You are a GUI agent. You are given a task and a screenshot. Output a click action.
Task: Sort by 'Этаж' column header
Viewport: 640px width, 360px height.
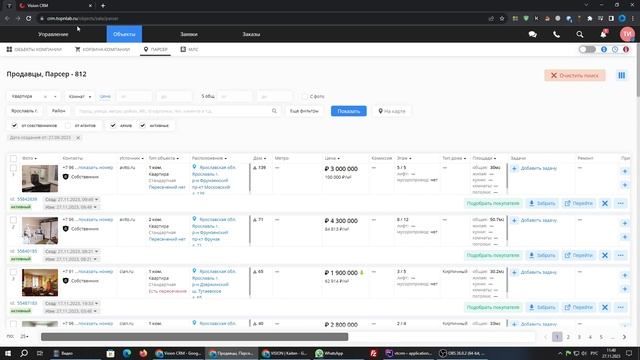click(x=404, y=158)
